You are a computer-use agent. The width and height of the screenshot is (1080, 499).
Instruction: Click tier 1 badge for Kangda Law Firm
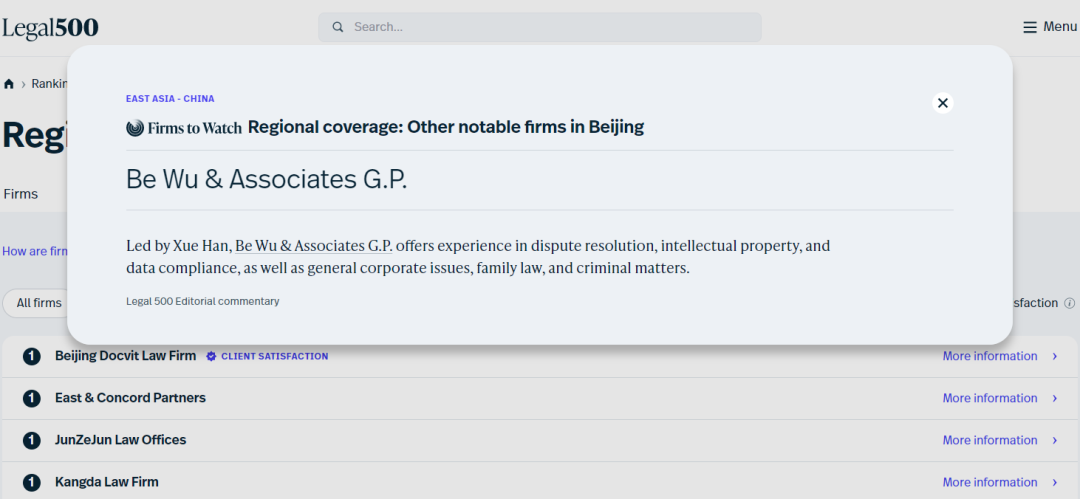coord(32,482)
